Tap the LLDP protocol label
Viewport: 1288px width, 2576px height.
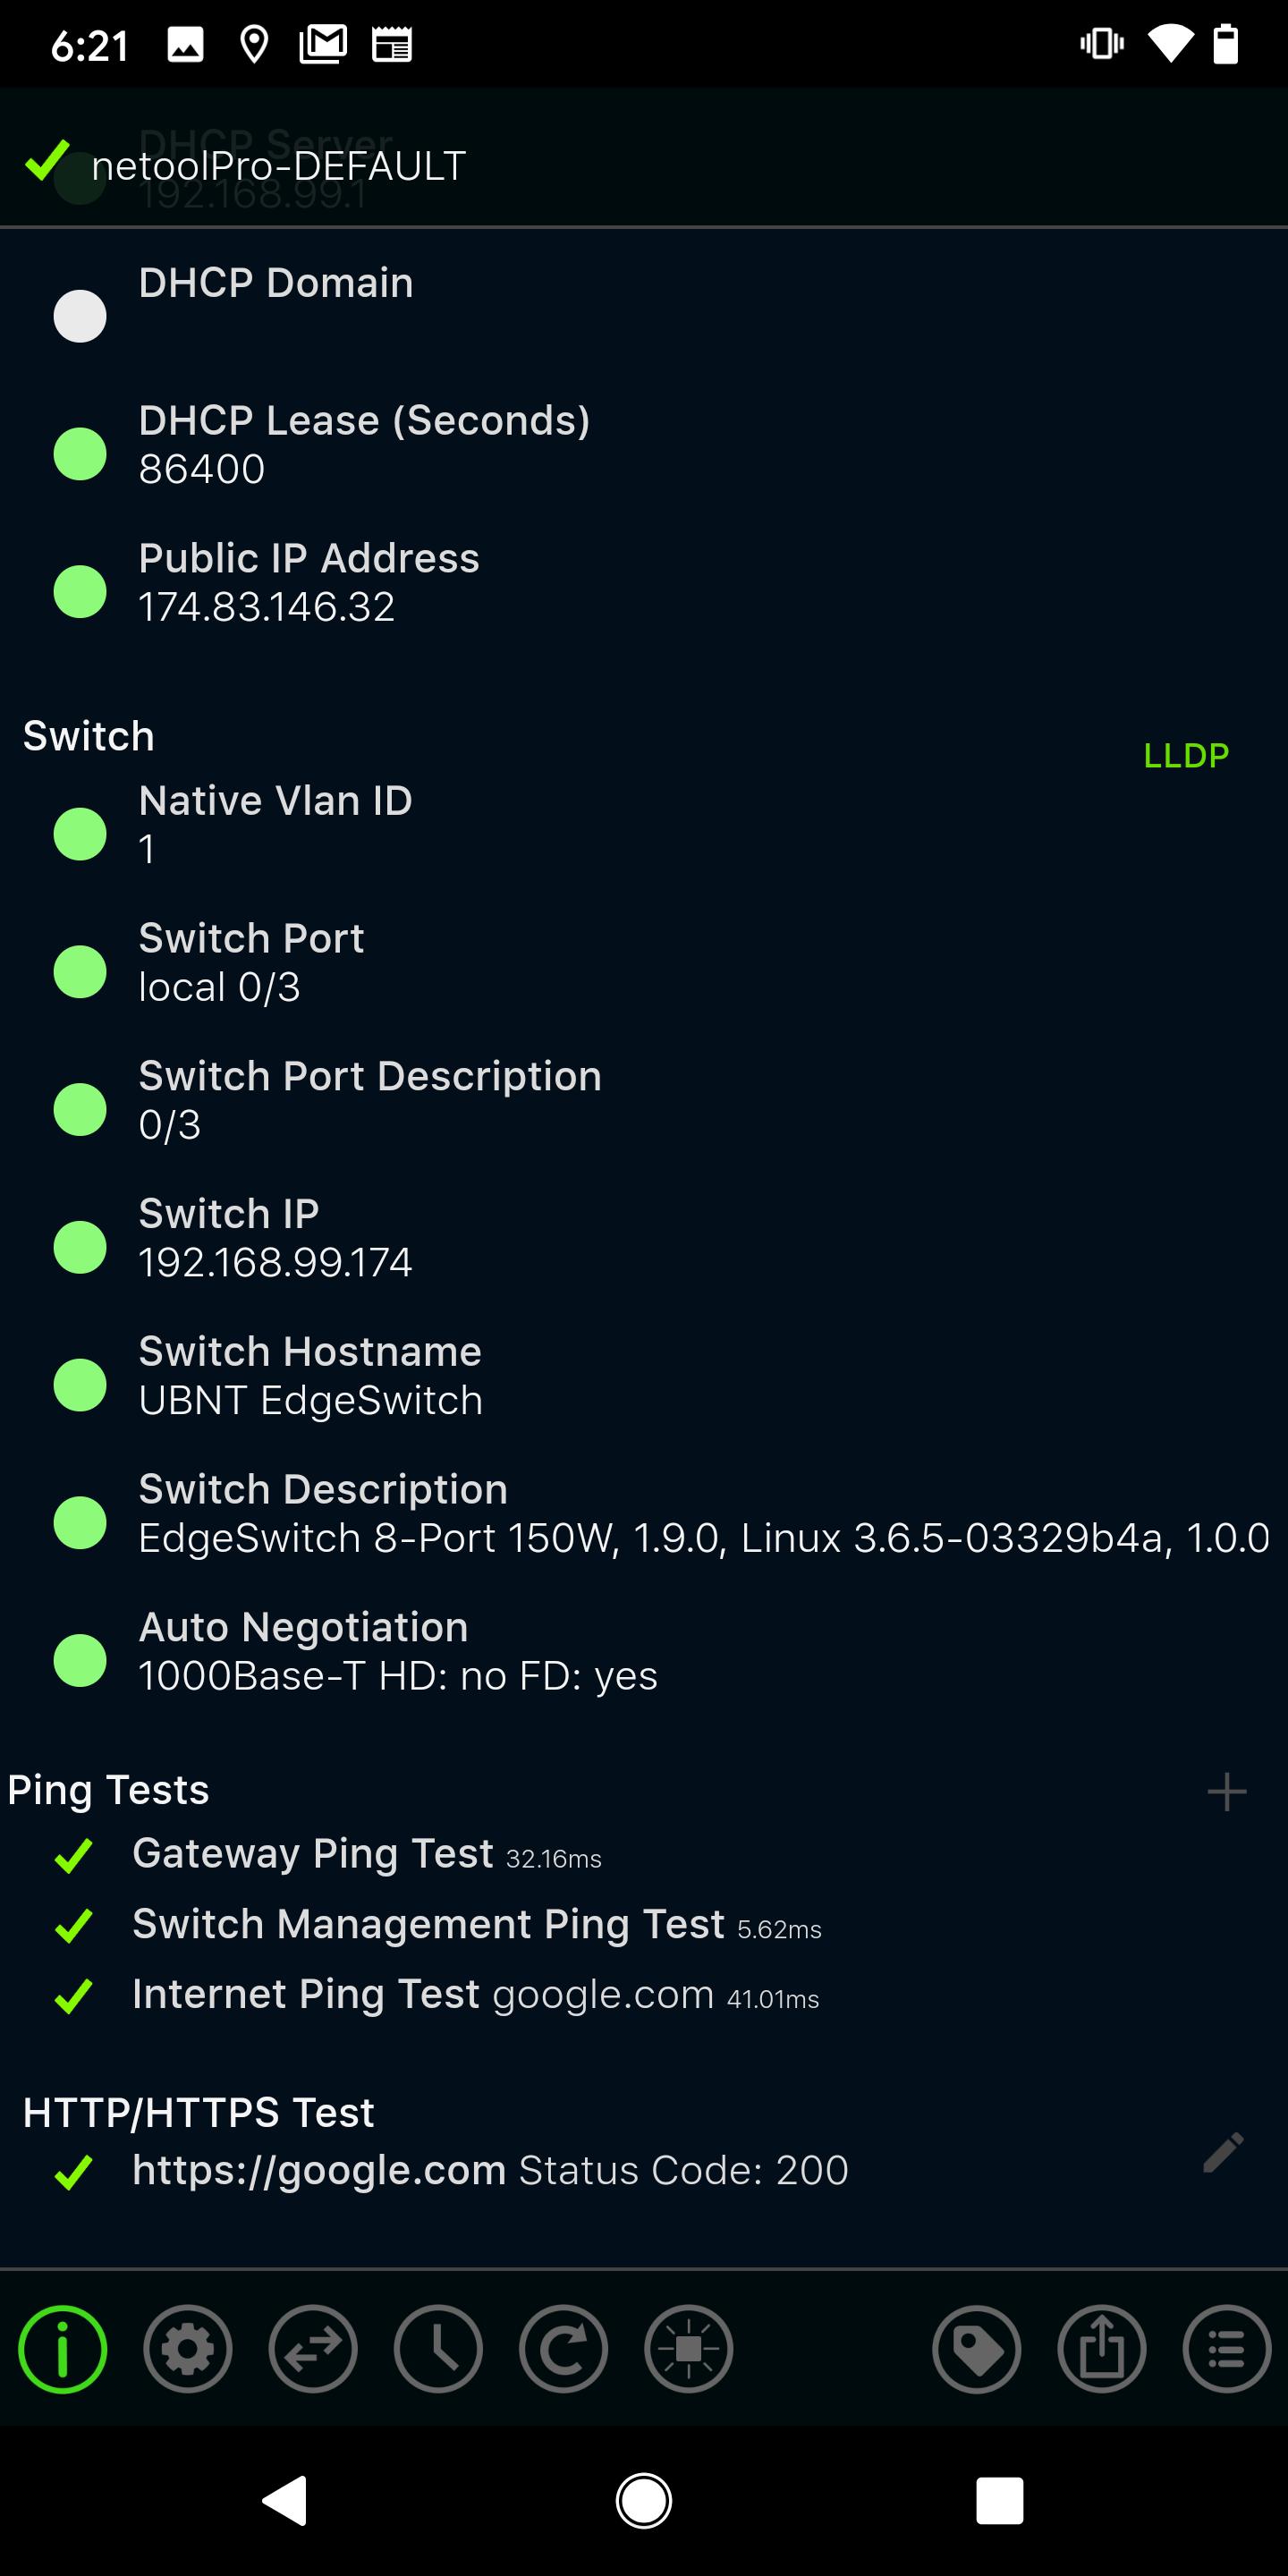(1186, 756)
